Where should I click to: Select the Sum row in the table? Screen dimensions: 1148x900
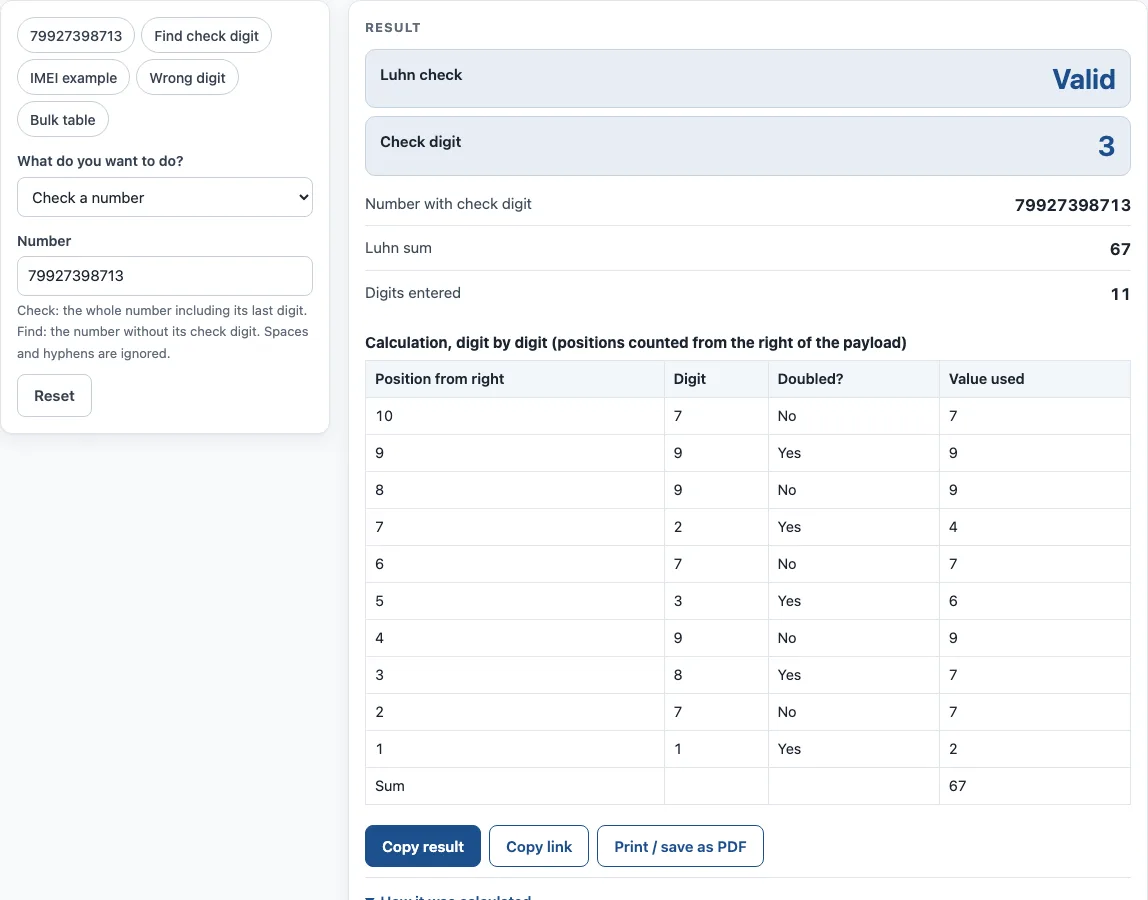tap(748, 786)
